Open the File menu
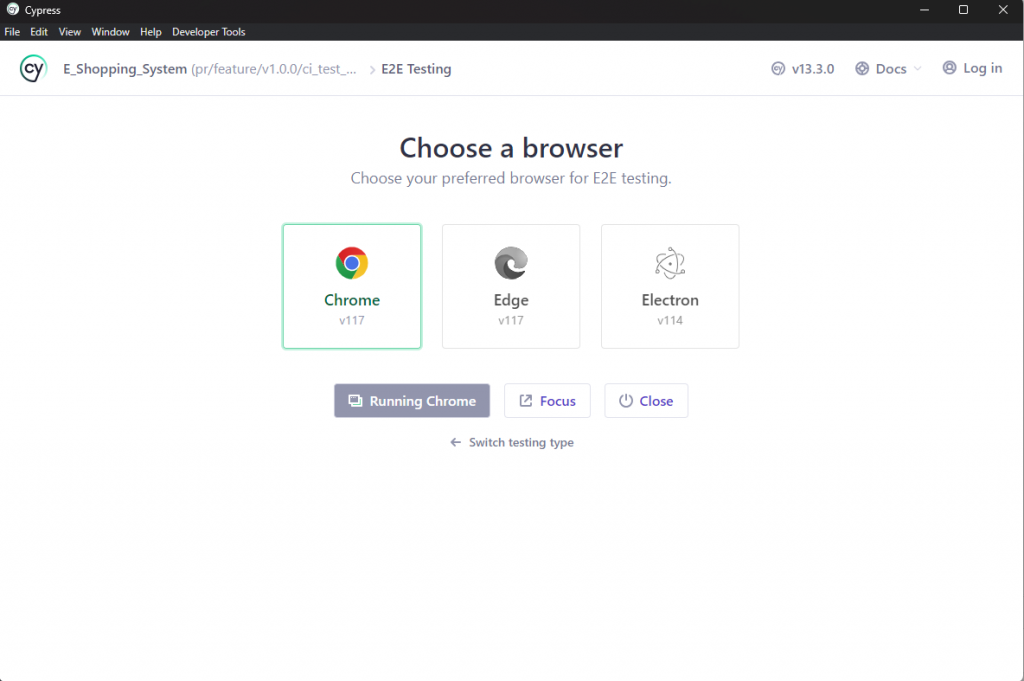1024x681 pixels. click(12, 32)
